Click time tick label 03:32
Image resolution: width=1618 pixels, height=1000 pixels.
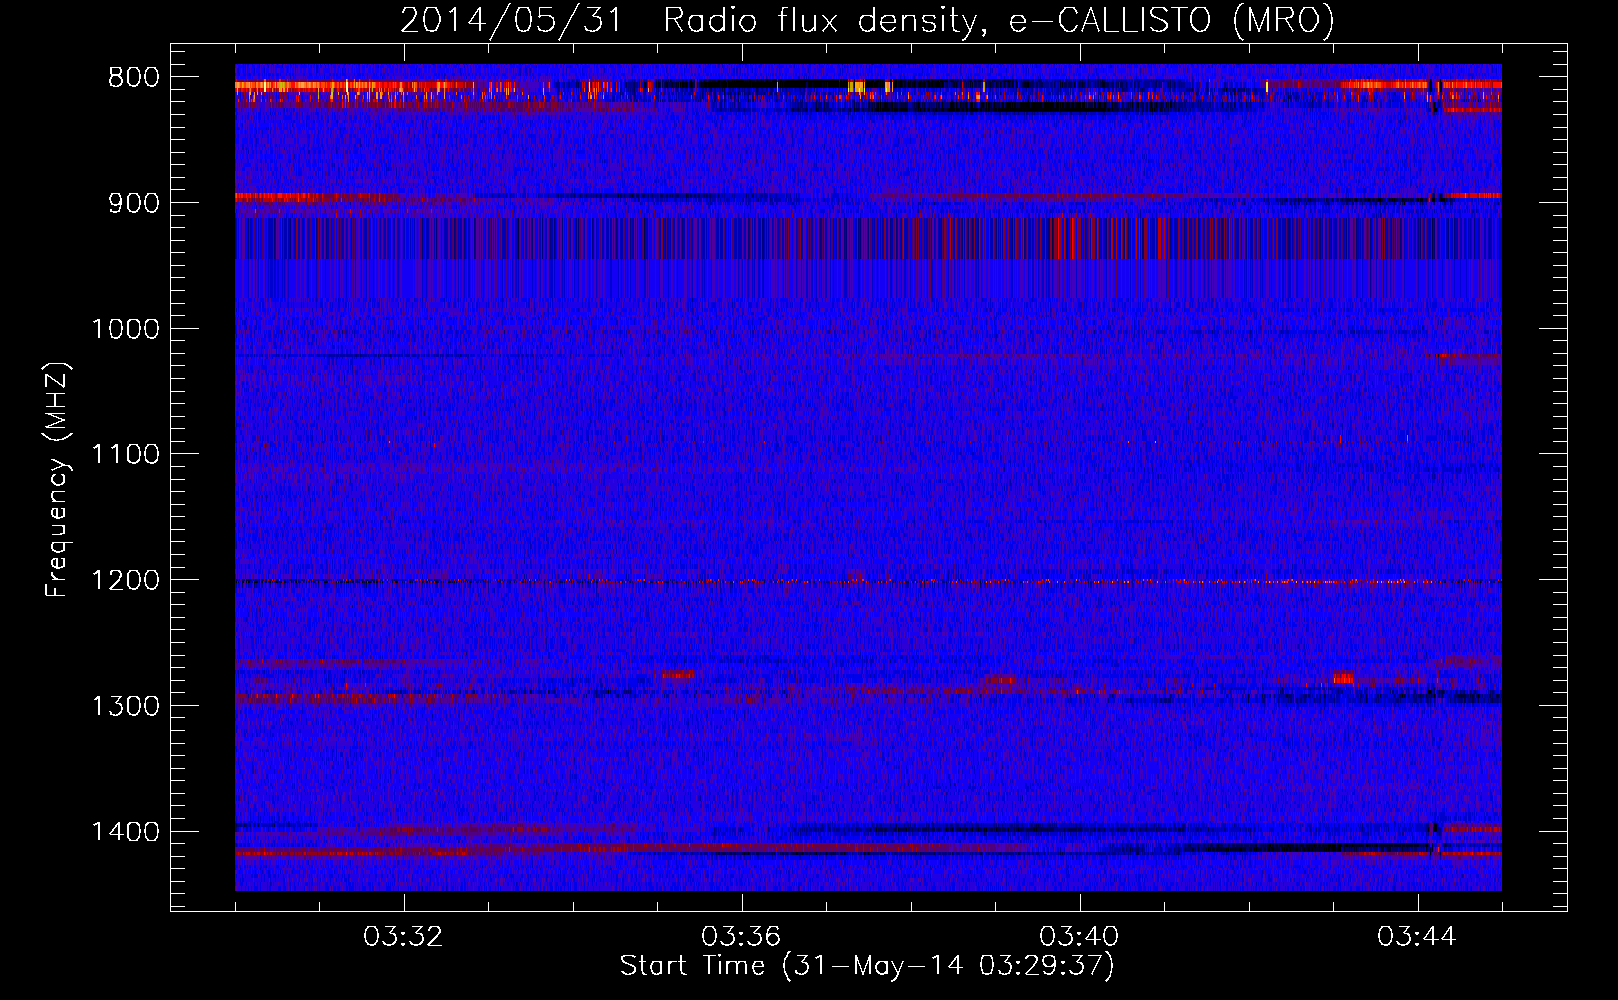pyautogui.click(x=403, y=937)
